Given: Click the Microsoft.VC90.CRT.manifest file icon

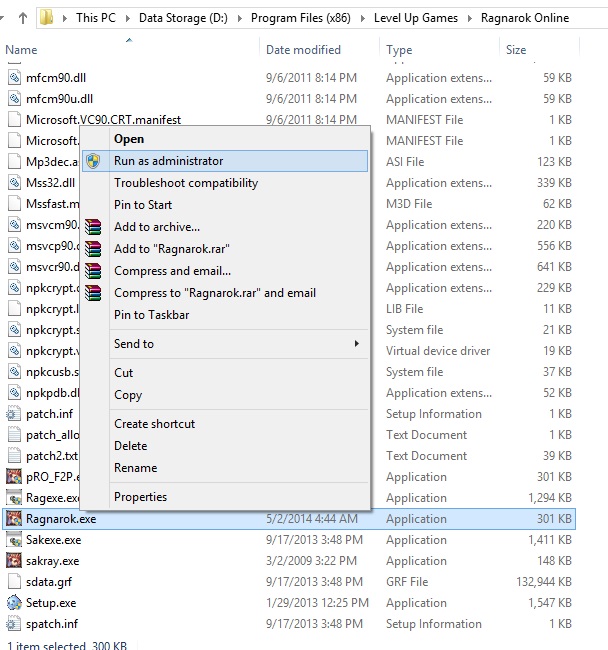Looking at the screenshot, I should click(x=15, y=120).
